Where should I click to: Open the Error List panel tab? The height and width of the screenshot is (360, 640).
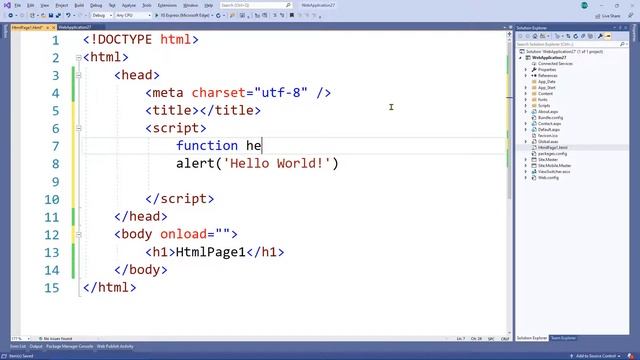click(x=18, y=347)
